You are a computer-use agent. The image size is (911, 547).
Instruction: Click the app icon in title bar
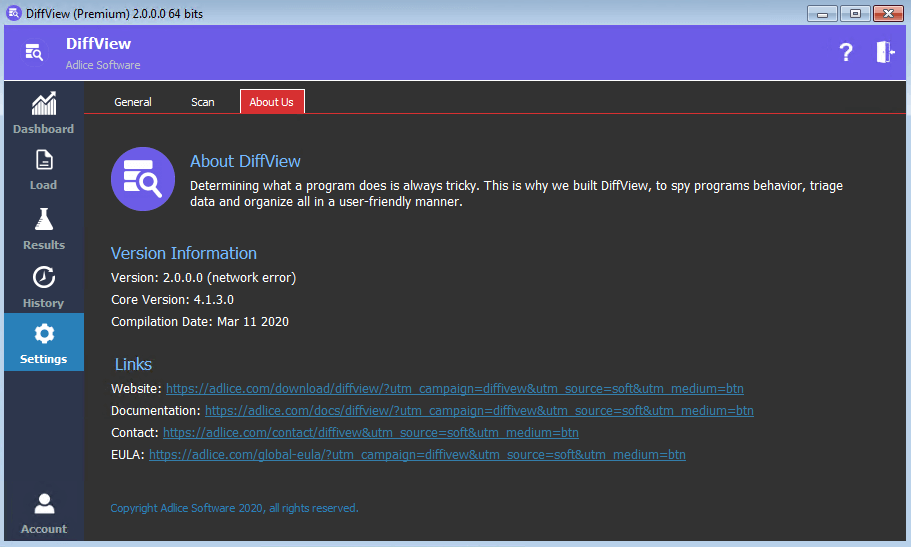[13, 13]
